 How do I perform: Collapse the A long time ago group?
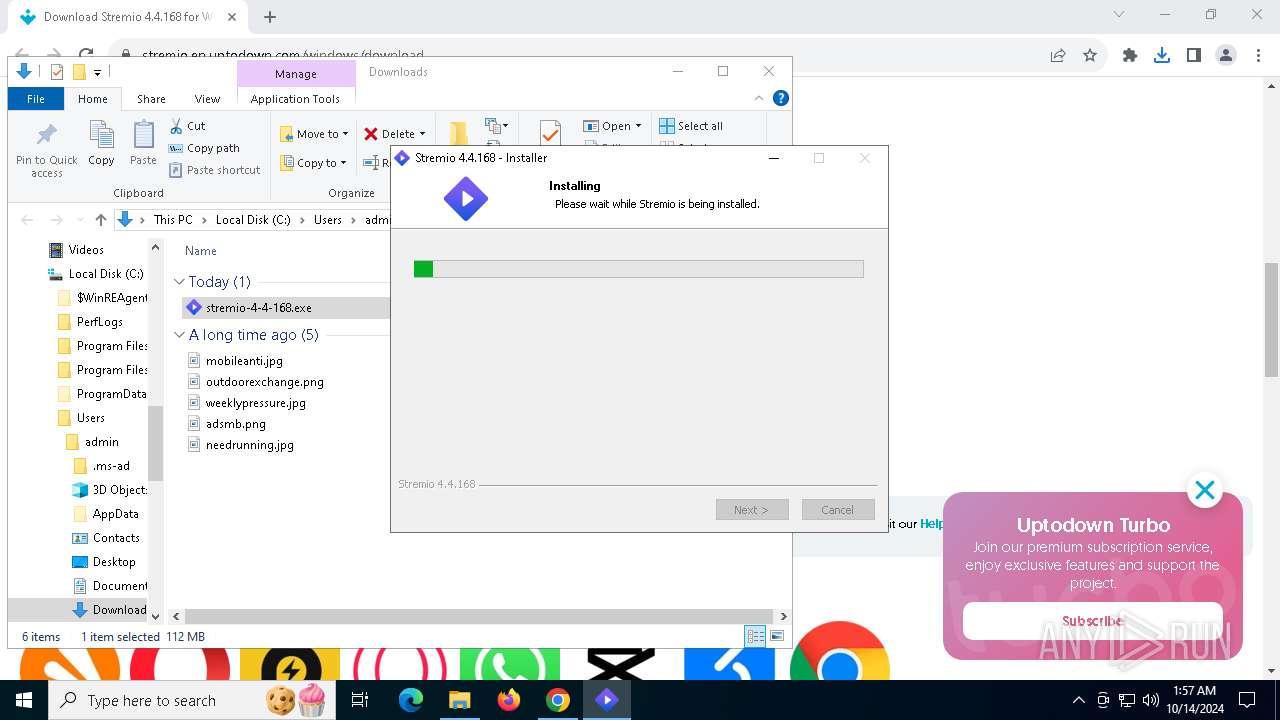(x=179, y=335)
